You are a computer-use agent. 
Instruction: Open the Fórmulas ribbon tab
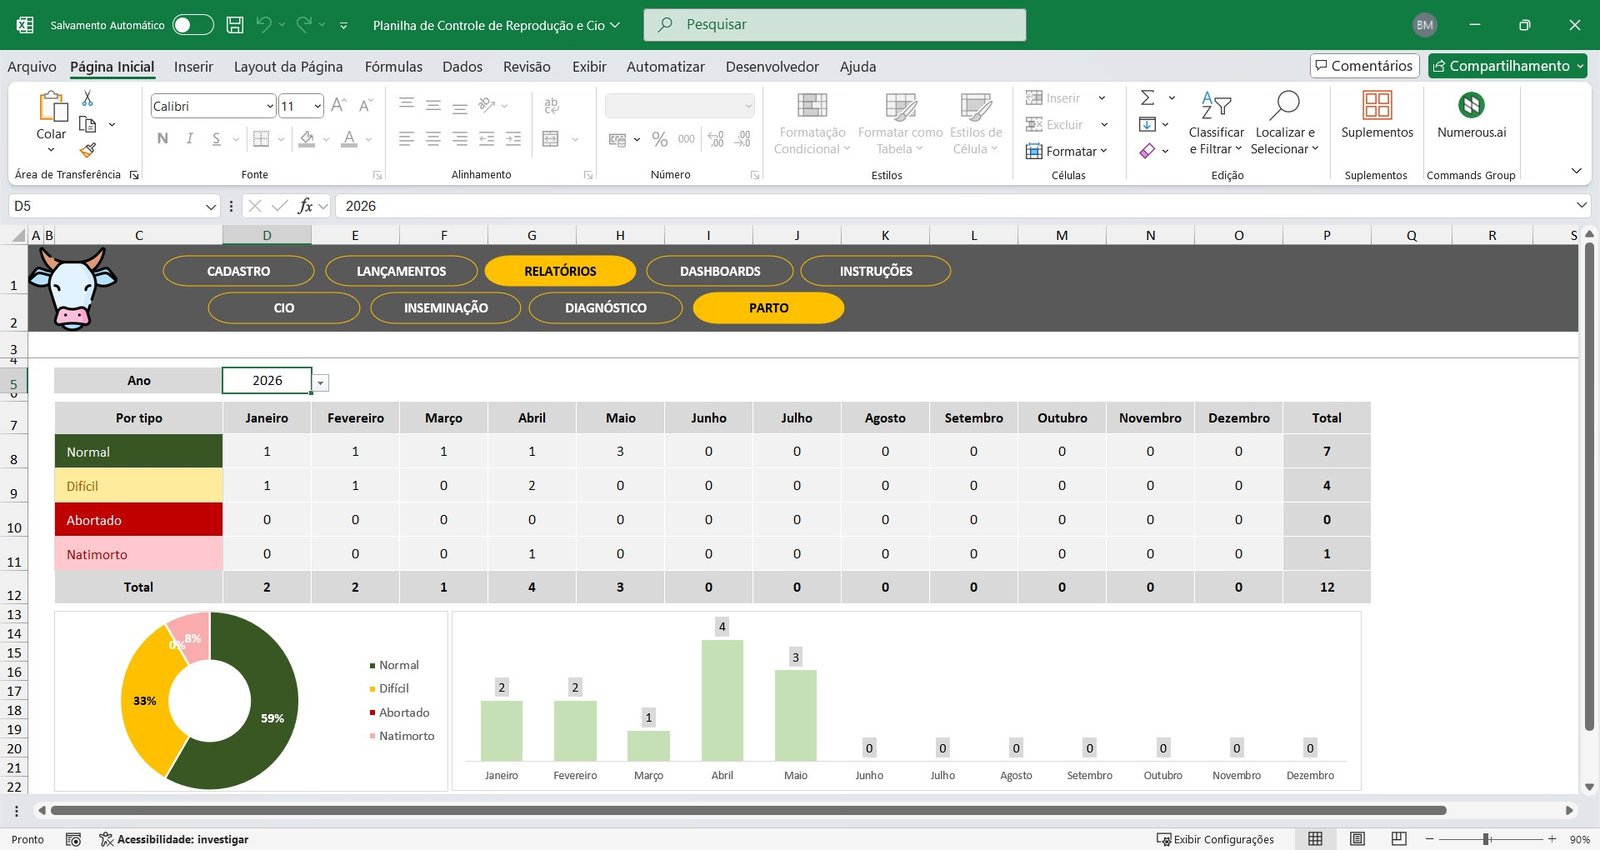coord(393,67)
